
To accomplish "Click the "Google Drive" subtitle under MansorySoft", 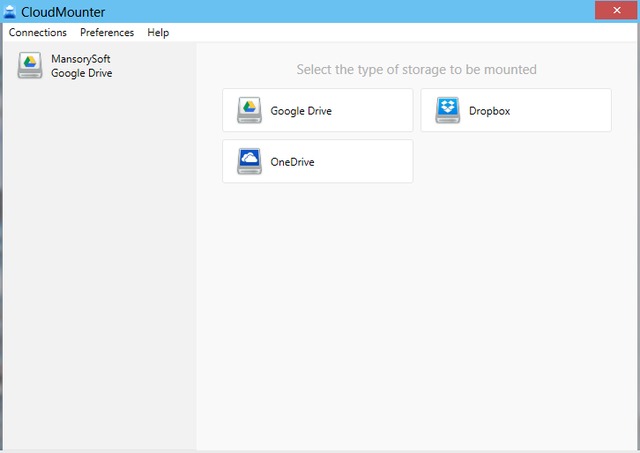I will pos(82,73).
